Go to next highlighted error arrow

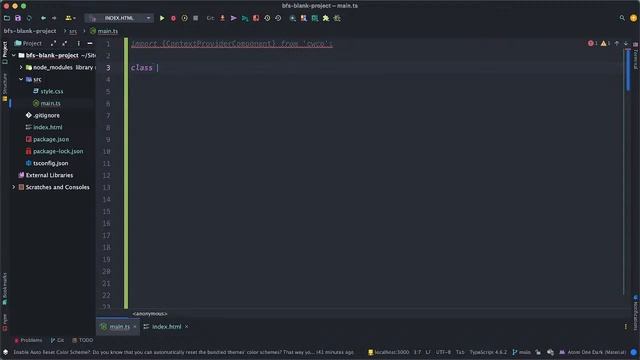click(626, 43)
